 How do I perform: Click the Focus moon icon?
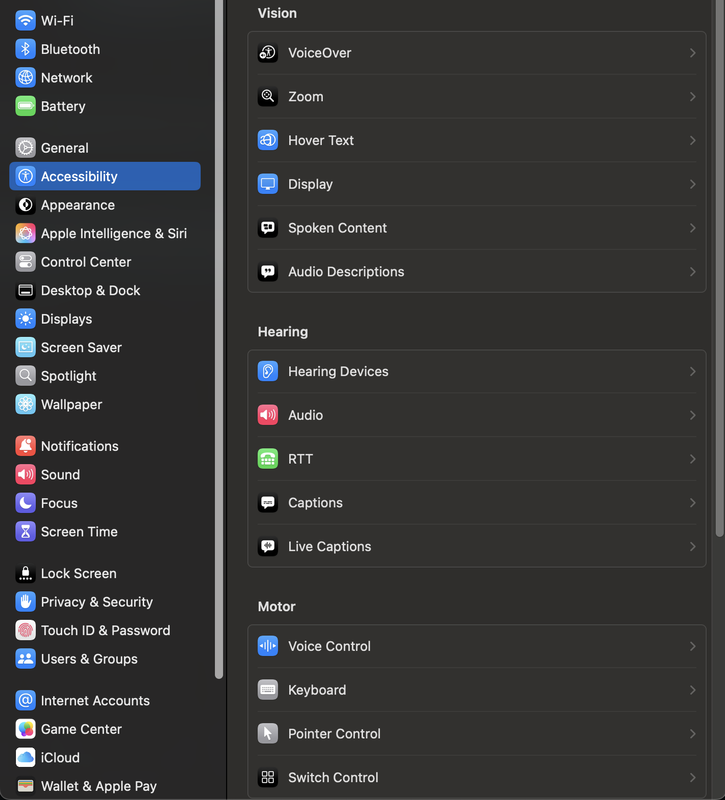point(26,503)
